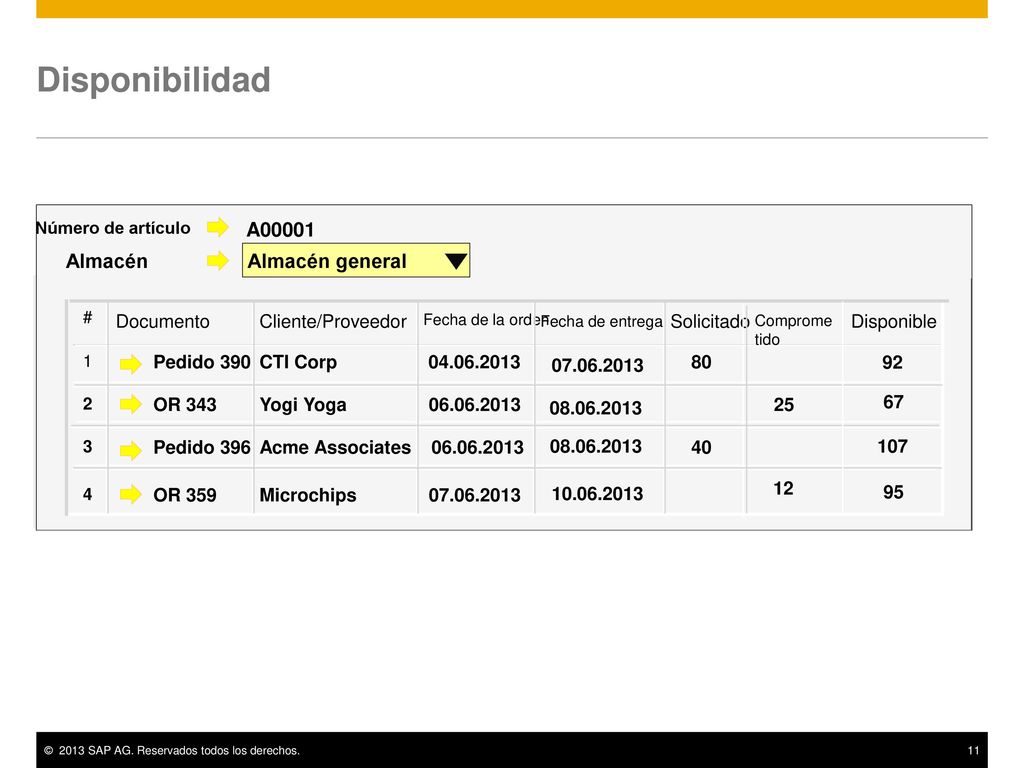Viewport: 1024px width, 768px height.
Task: Open the yellow arrow link for OR 343
Action: click(x=131, y=404)
